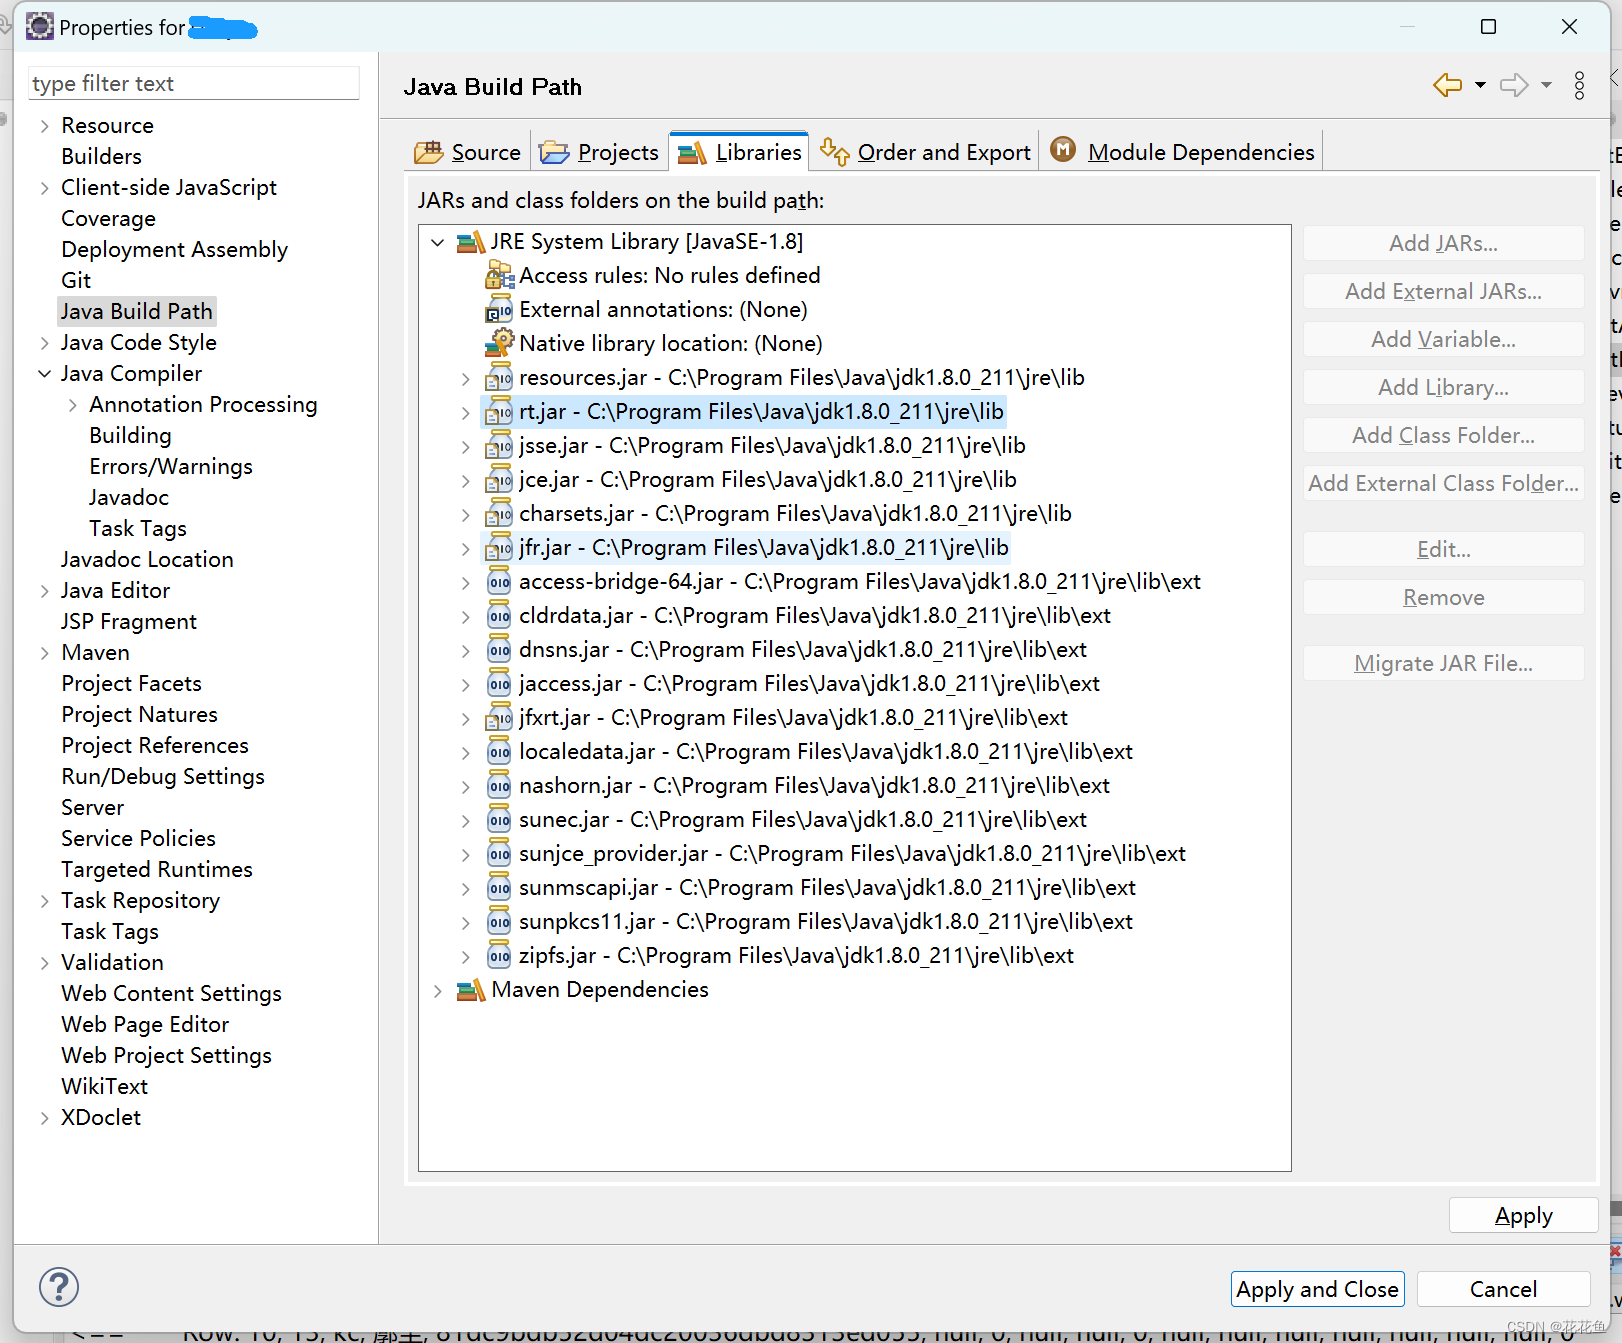The width and height of the screenshot is (1622, 1343).
Task: Click the Add Library button
Action: click(1443, 387)
